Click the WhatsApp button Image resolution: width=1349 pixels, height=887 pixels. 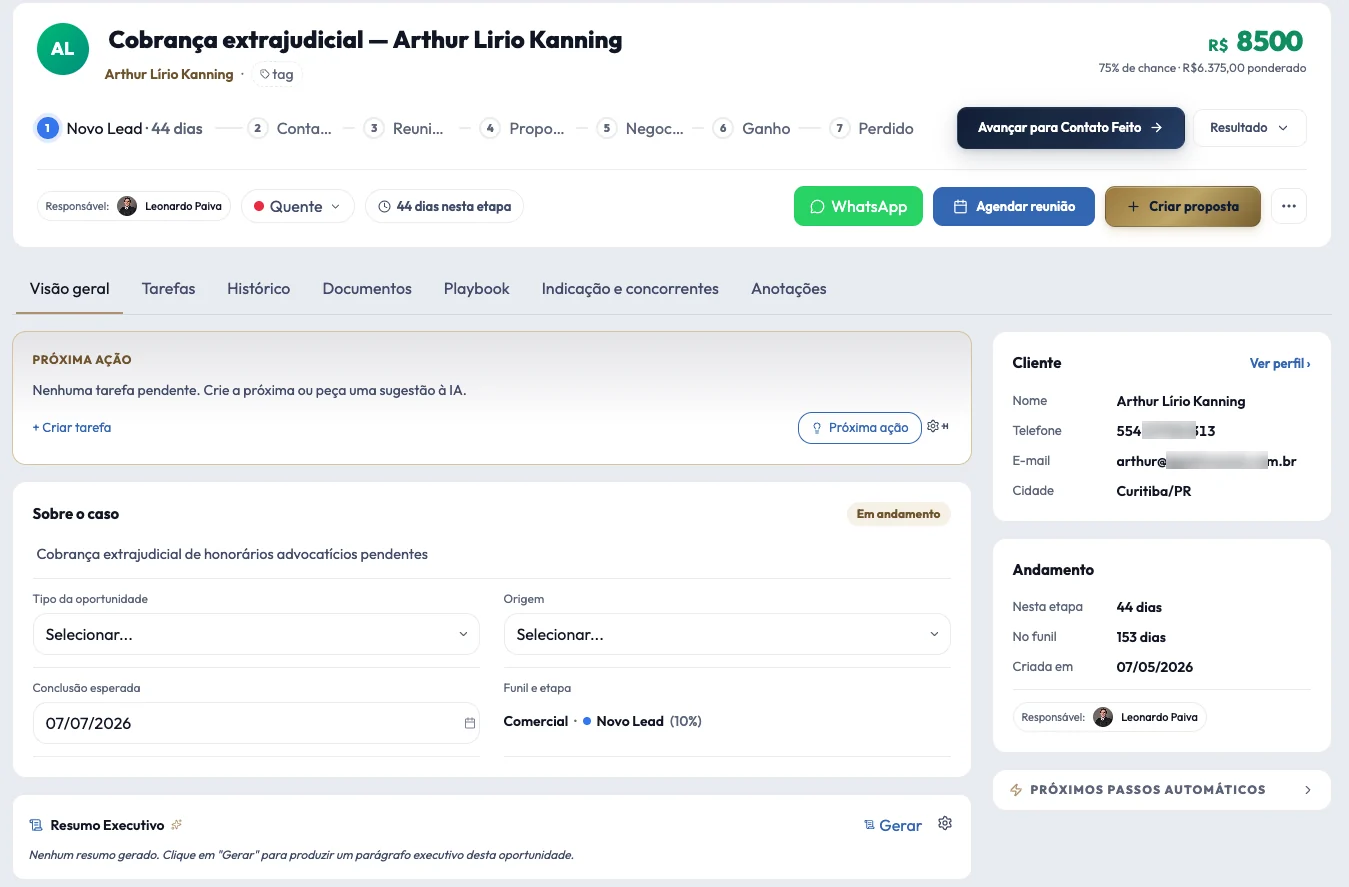[858, 206]
